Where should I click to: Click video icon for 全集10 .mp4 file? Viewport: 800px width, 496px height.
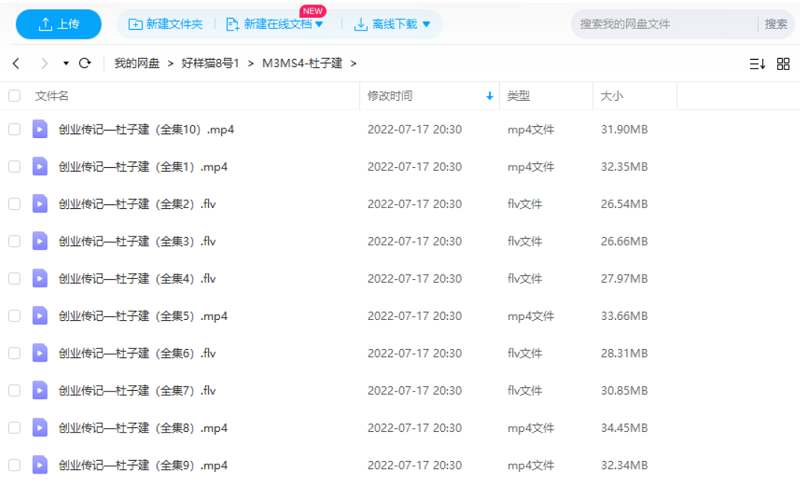(x=40, y=129)
